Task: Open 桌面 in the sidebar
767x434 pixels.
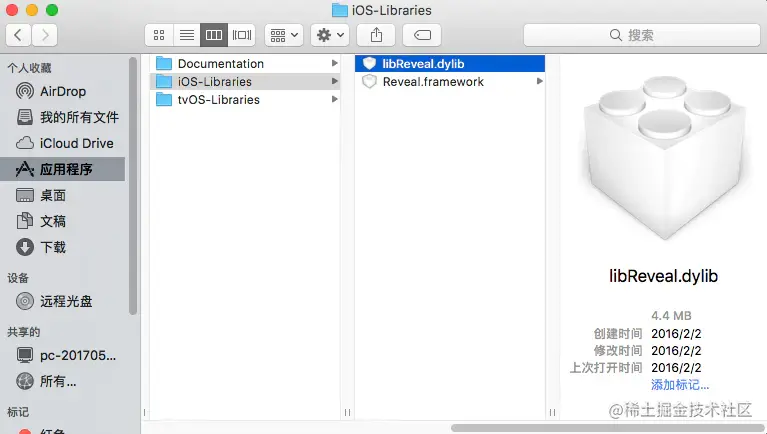Action: [x=63, y=195]
